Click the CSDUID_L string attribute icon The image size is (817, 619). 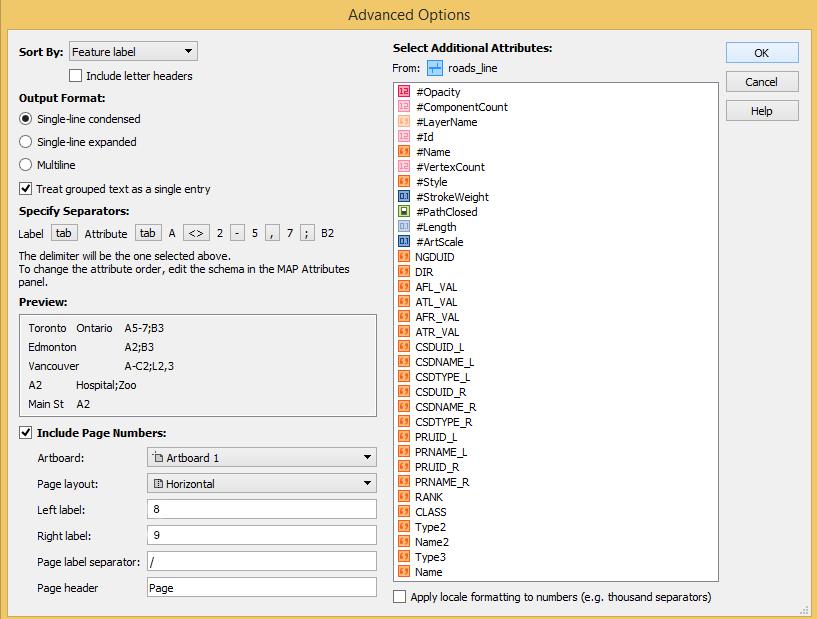[404, 347]
